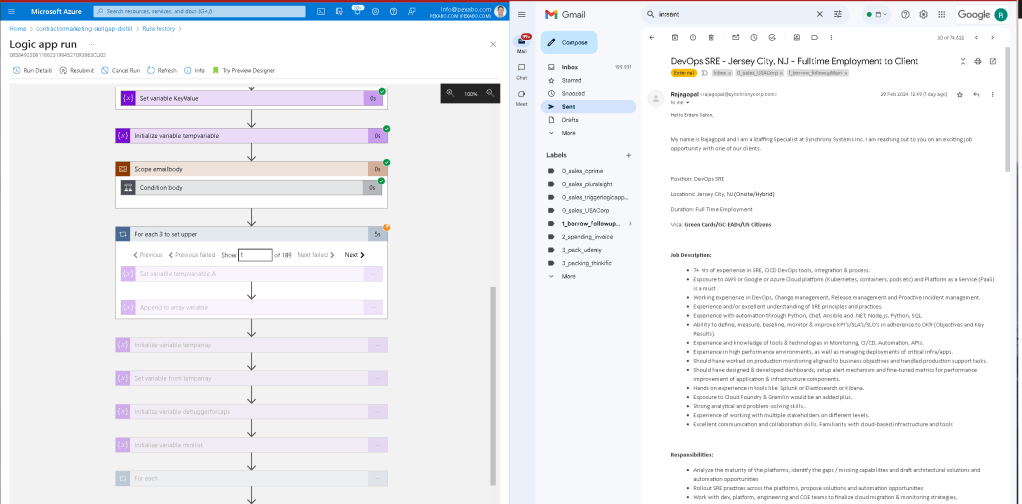
Task: Expand Set variable tempvariable A action
Action: 251,274
